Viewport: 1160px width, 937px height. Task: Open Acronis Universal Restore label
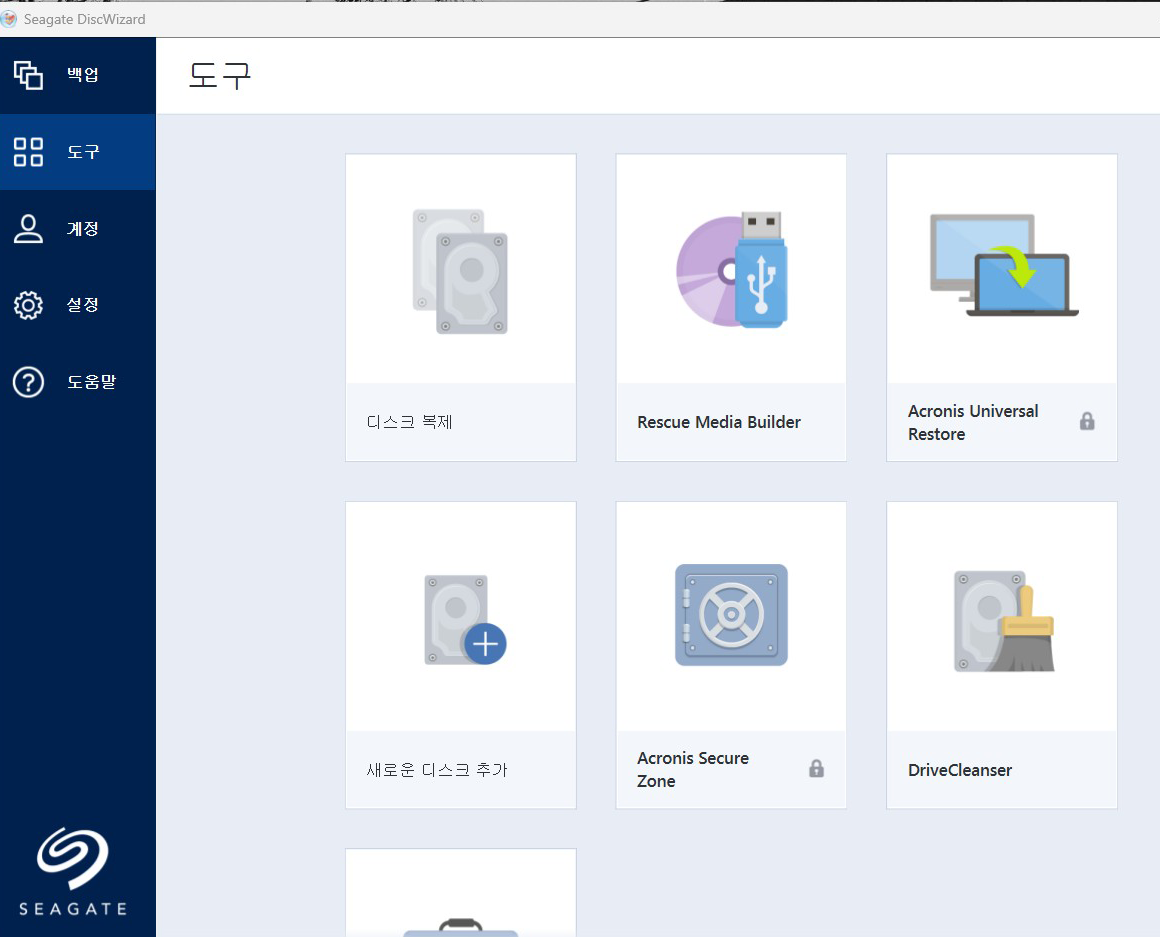(x=973, y=422)
